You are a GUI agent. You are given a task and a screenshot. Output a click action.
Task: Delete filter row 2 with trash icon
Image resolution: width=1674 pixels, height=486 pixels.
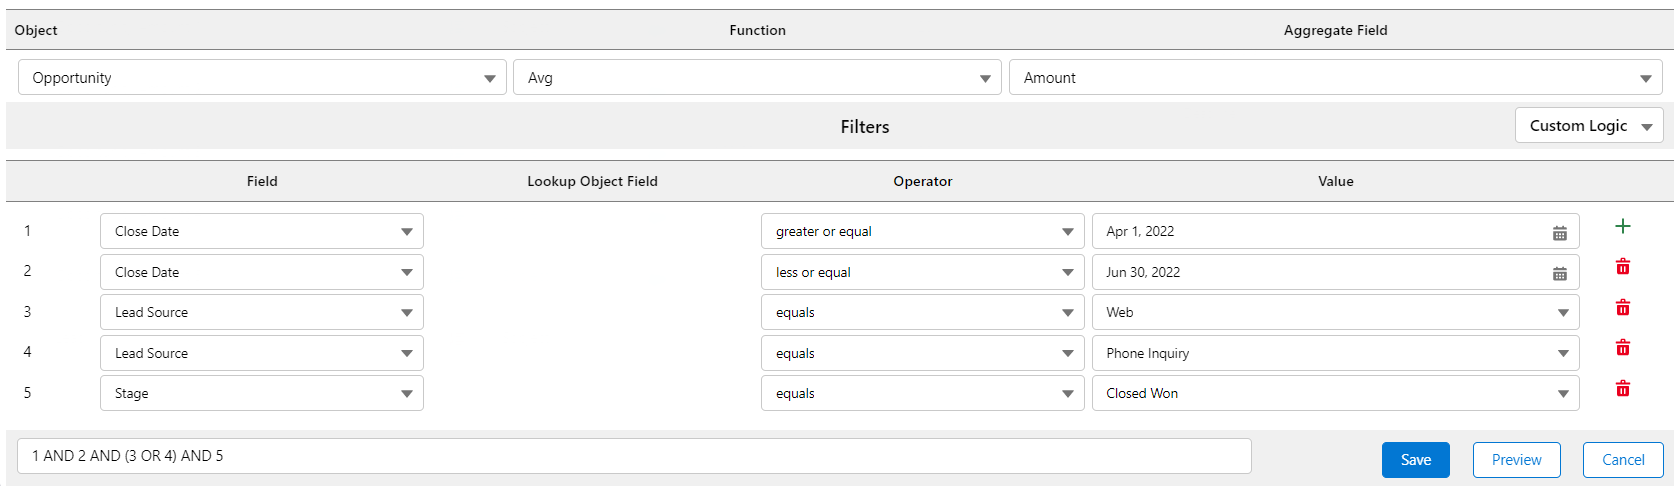click(x=1622, y=267)
